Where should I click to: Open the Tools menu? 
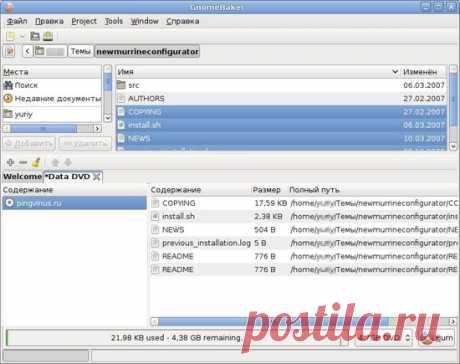[x=114, y=21]
